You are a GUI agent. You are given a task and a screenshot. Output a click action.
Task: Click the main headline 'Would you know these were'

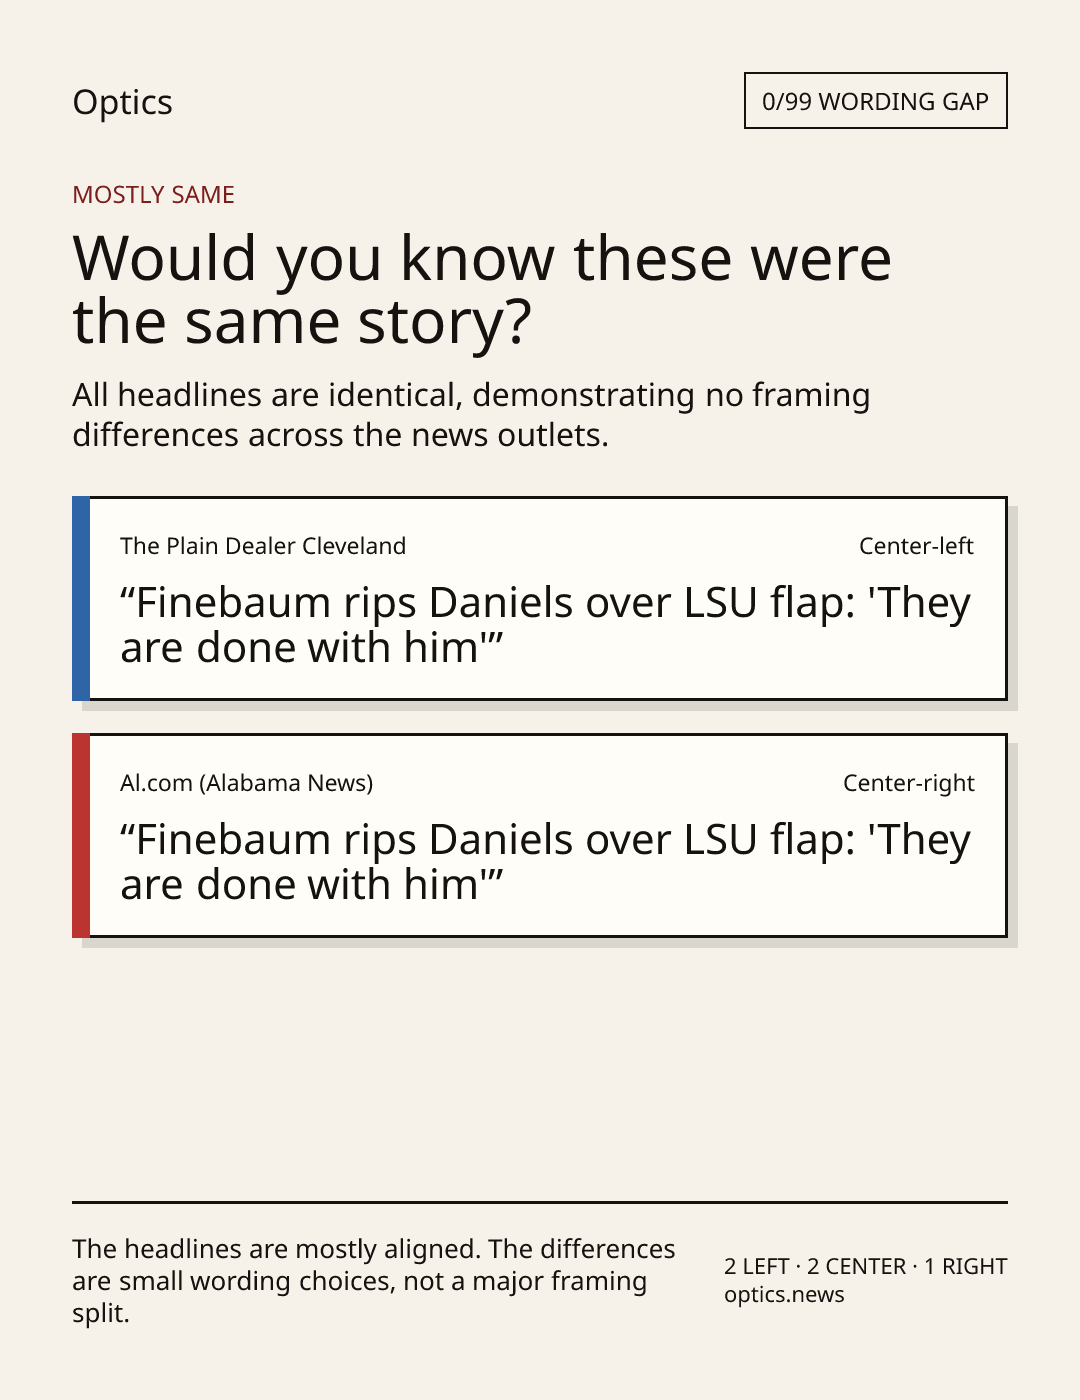point(481,258)
